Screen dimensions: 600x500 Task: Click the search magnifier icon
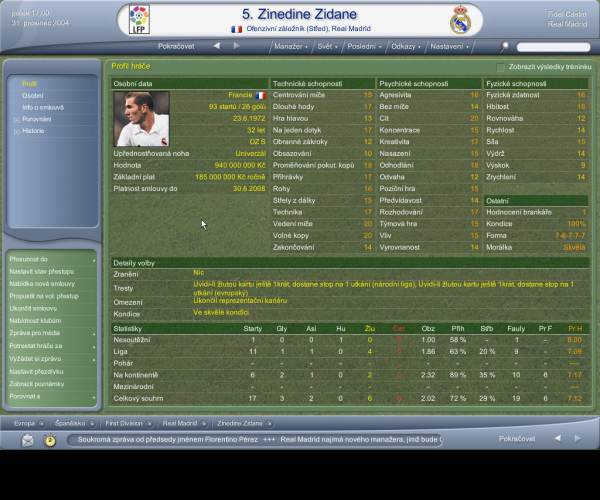pyautogui.click(x=505, y=47)
